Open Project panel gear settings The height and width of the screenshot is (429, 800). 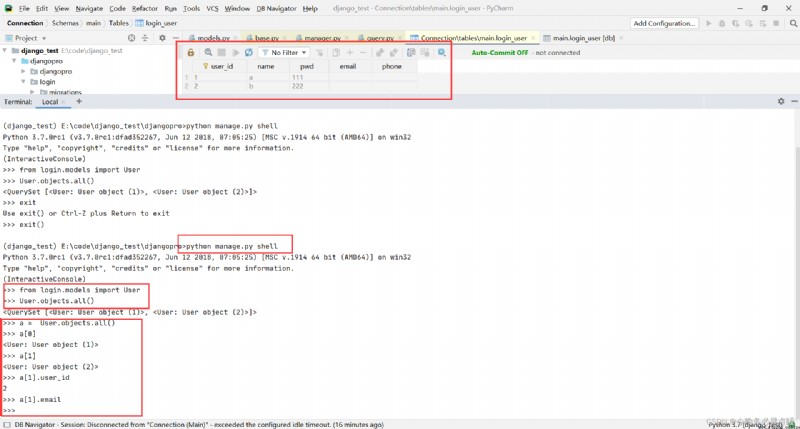(x=162, y=38)
